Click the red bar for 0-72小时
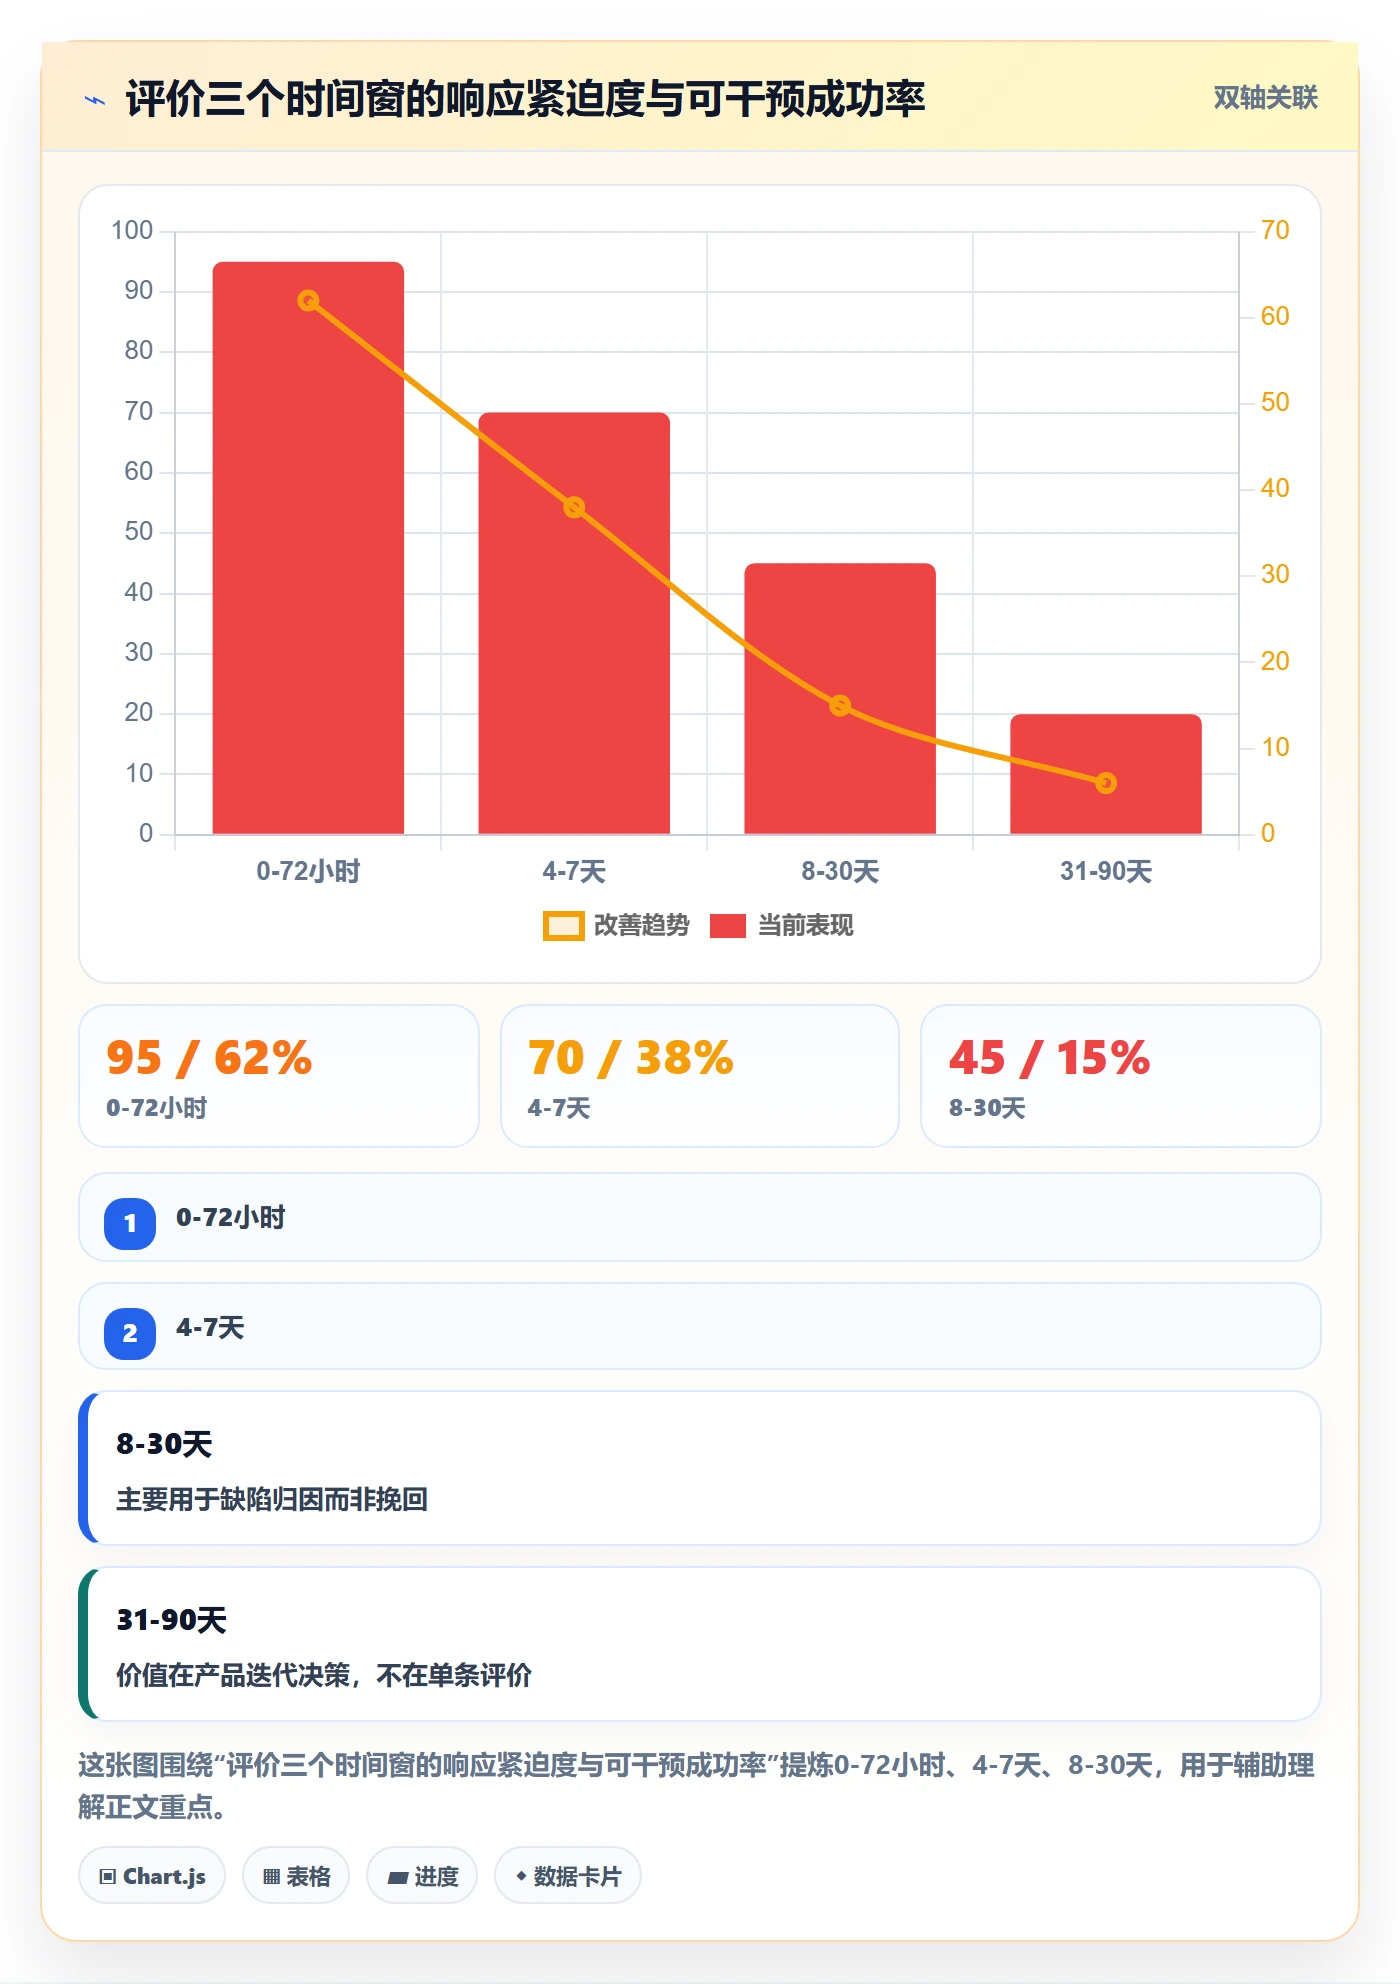This screenshot has height=1984, width=1400. coord(308,548)
